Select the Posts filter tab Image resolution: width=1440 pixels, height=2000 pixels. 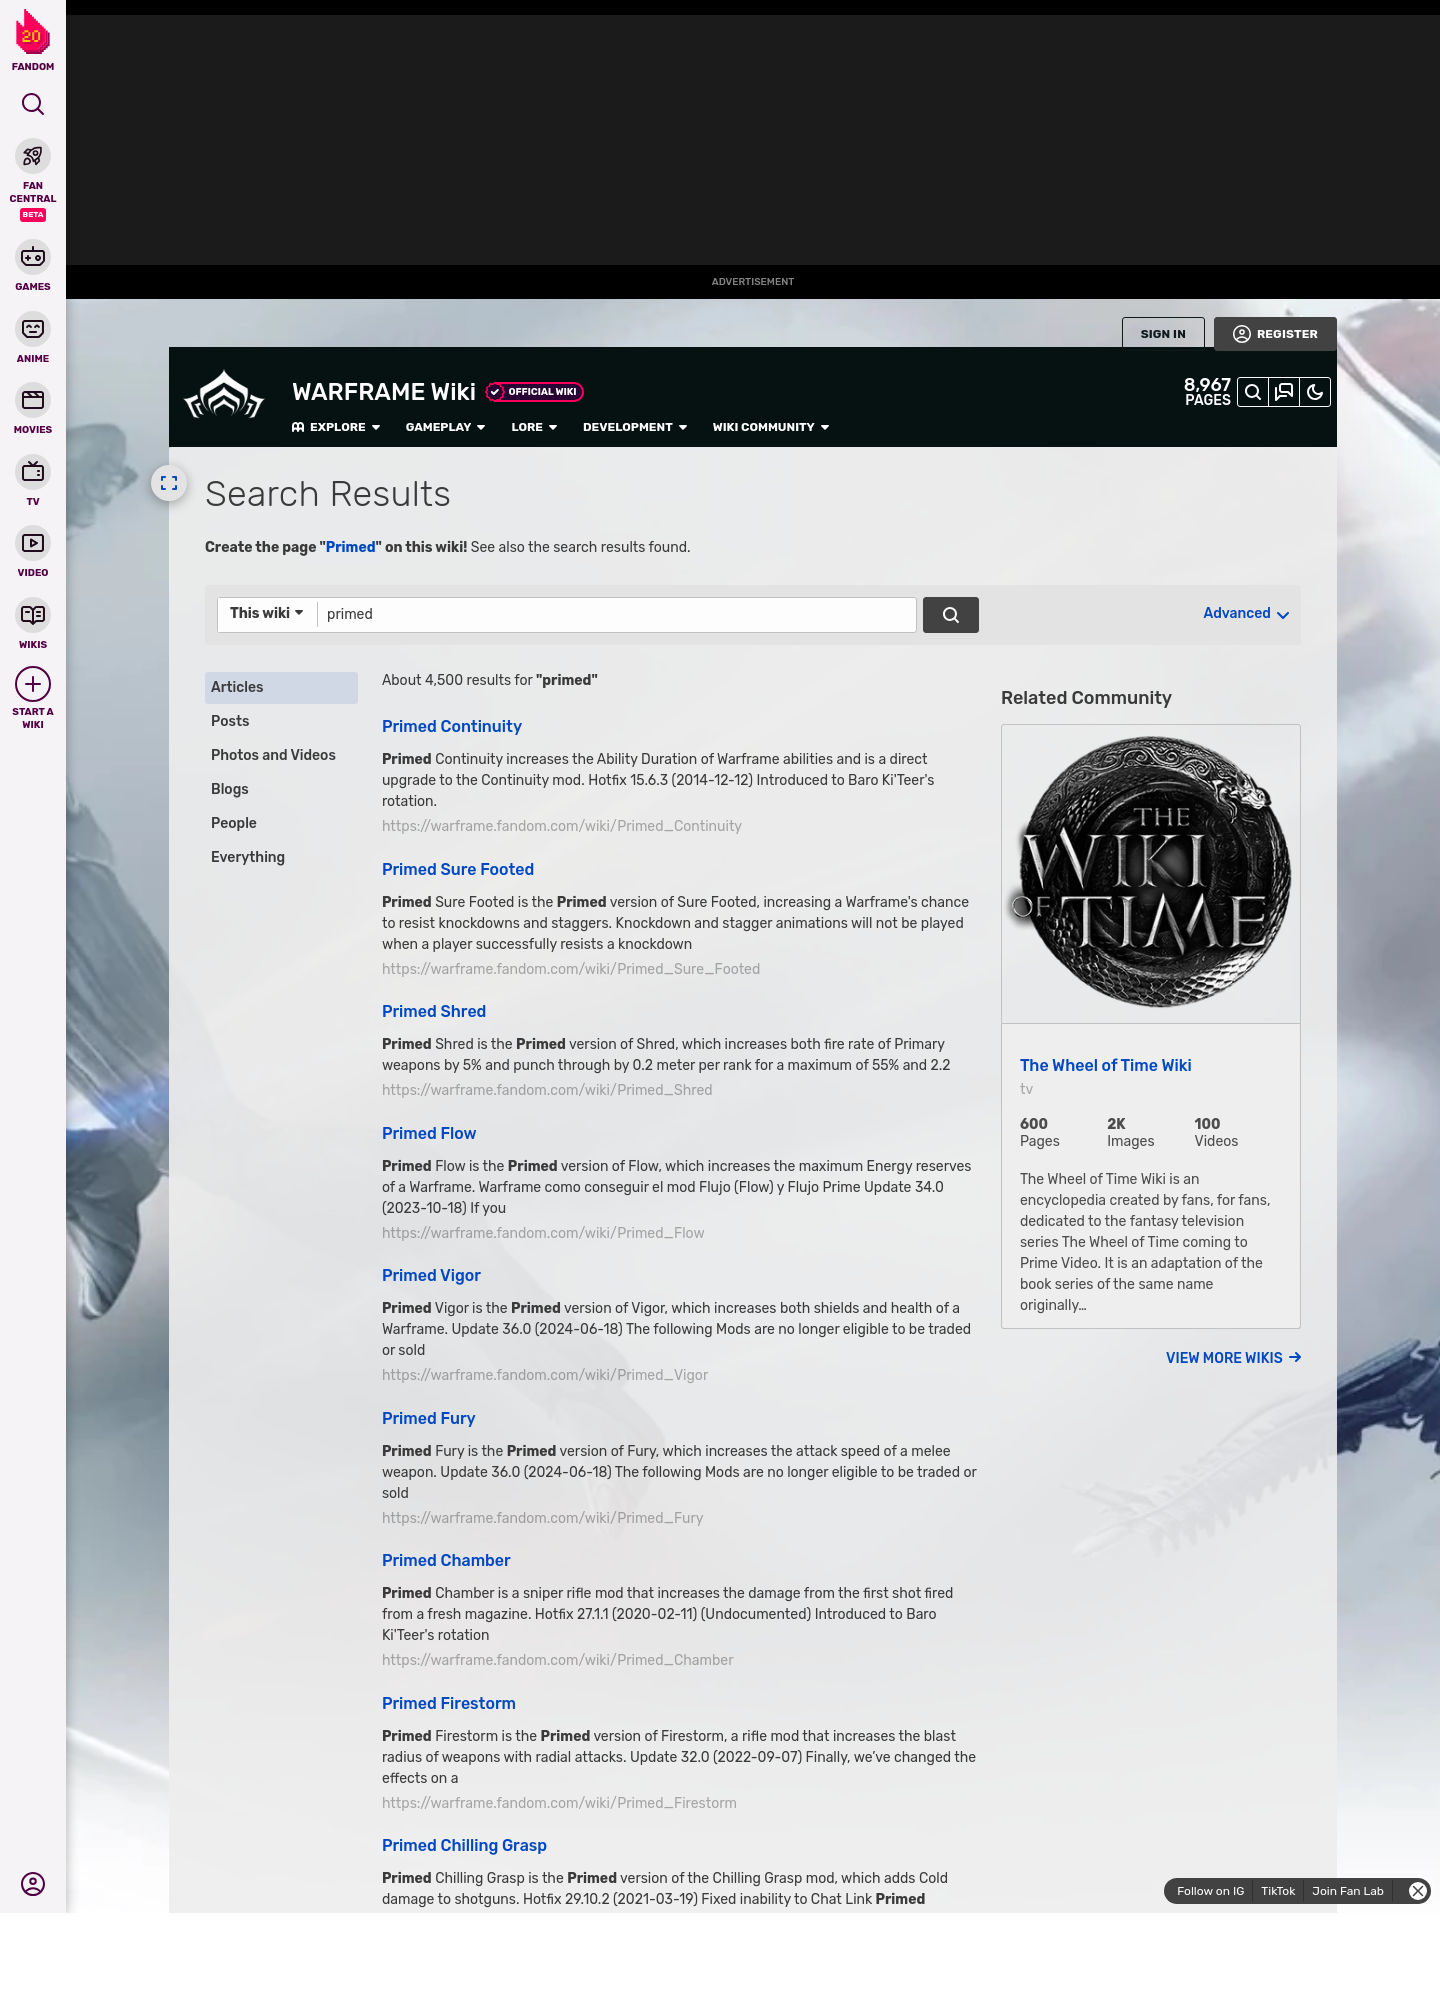[281, 721]
